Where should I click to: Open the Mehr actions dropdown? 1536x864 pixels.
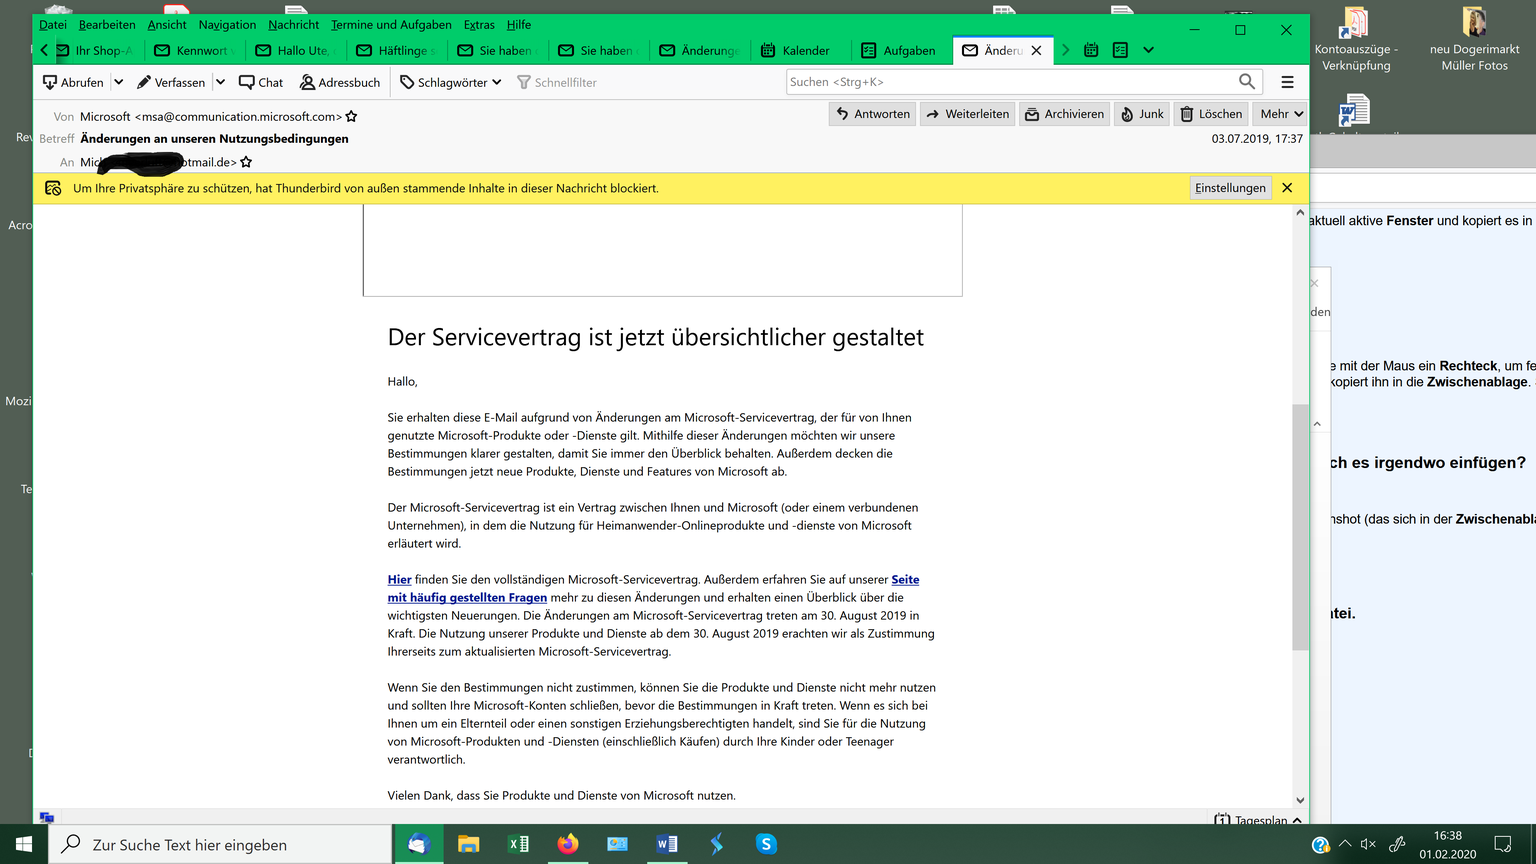pos(1281,114)
